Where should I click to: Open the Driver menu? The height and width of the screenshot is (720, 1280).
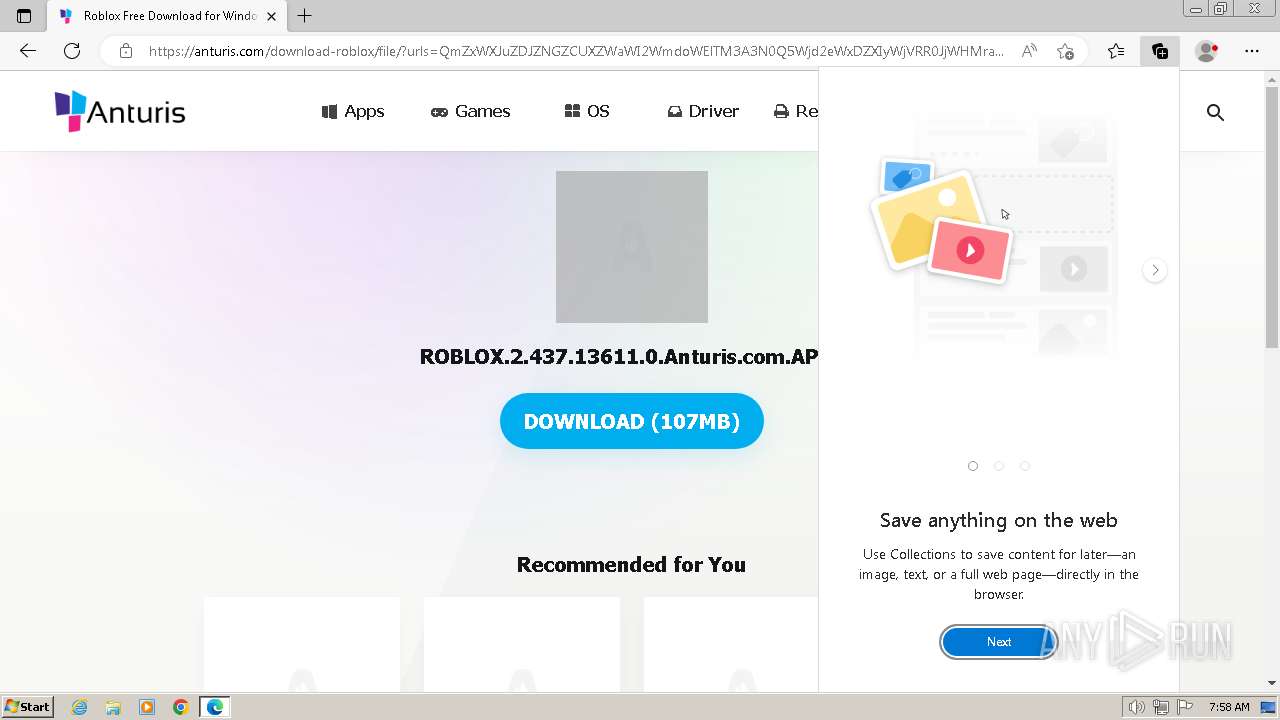click(x=703, y=111)
